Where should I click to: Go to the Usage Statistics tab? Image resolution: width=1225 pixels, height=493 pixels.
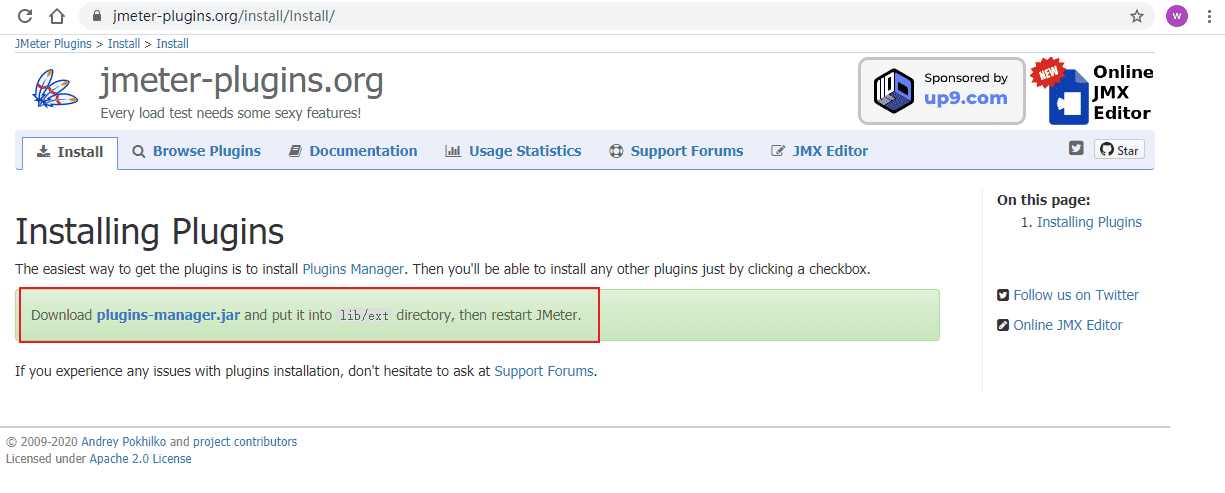[513, 151]
